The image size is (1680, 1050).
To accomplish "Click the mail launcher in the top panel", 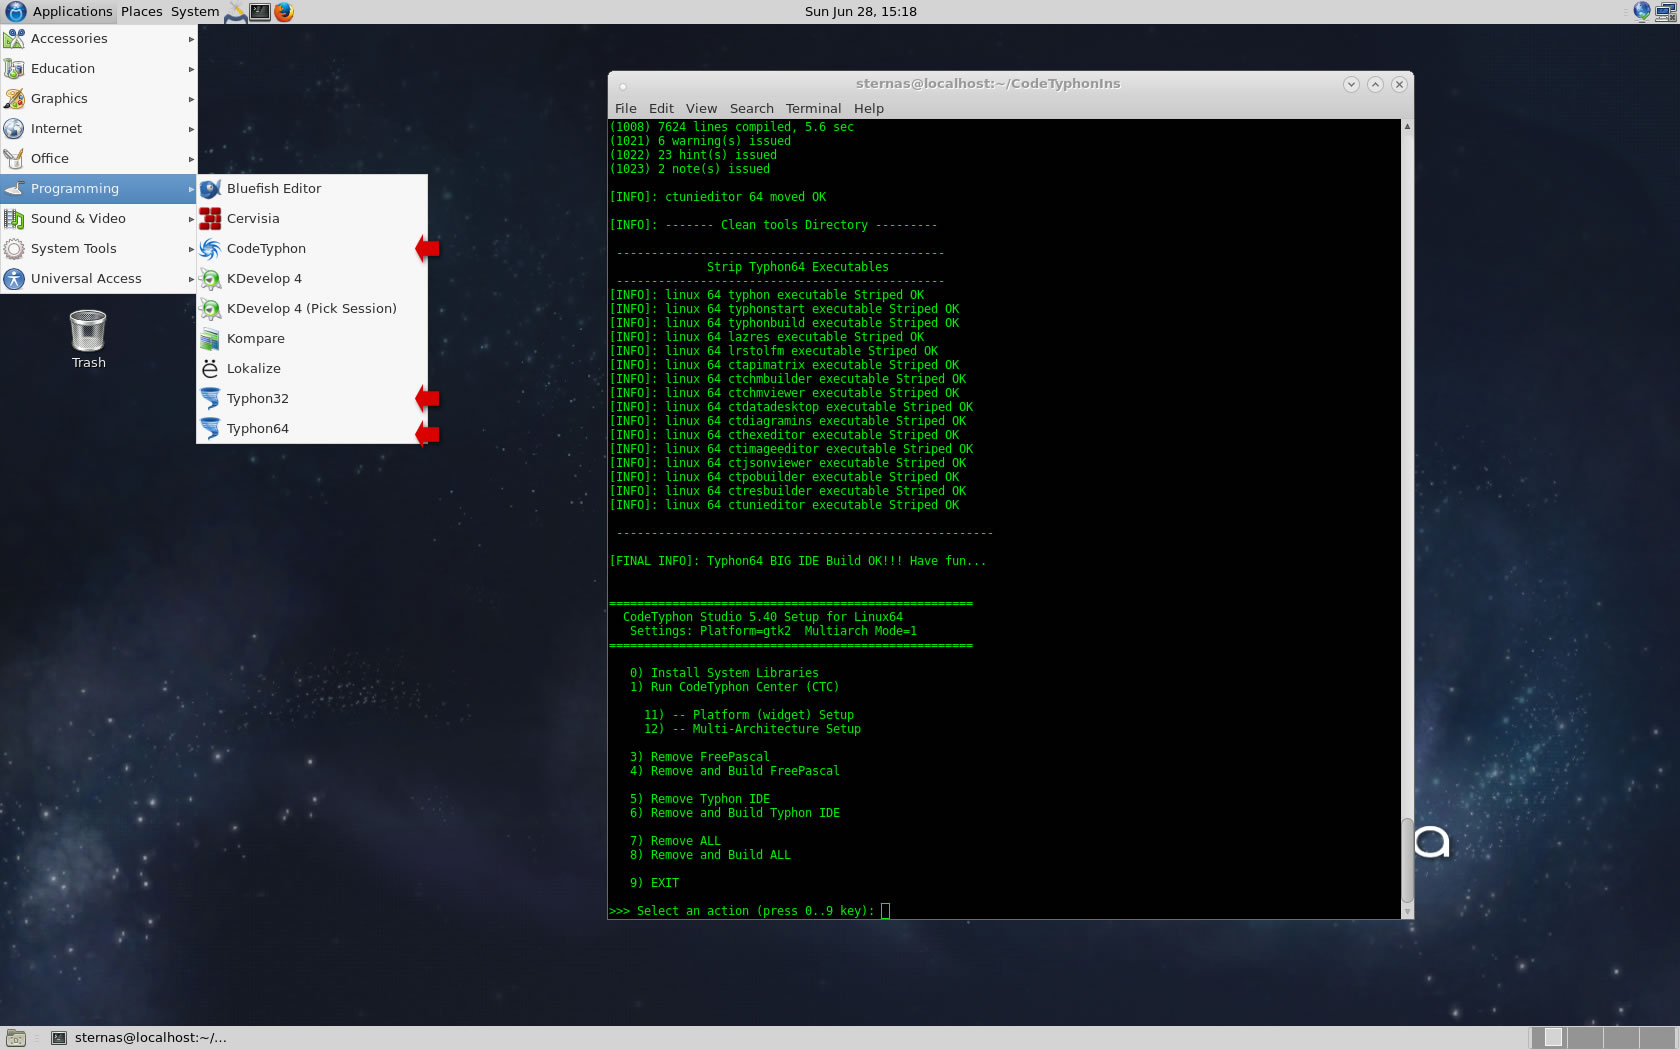I will pyautogui.click(x=236, y=12).
